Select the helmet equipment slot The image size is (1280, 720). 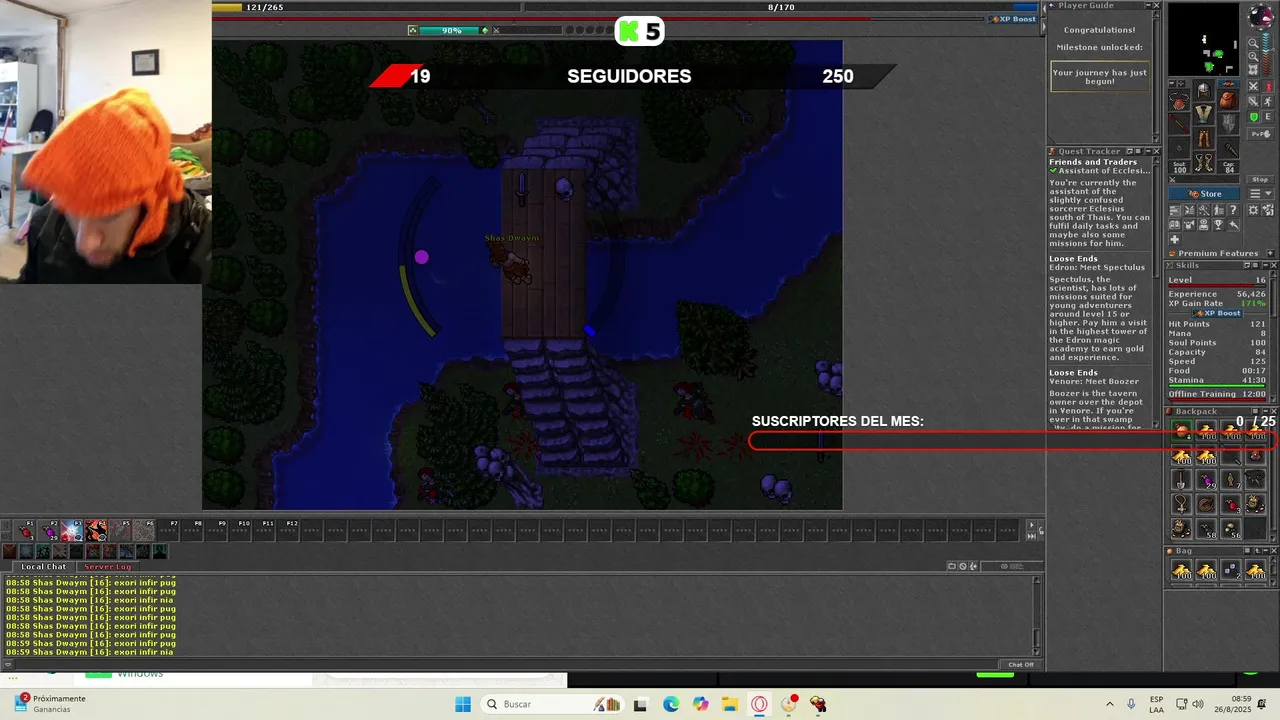point(1203,90)
